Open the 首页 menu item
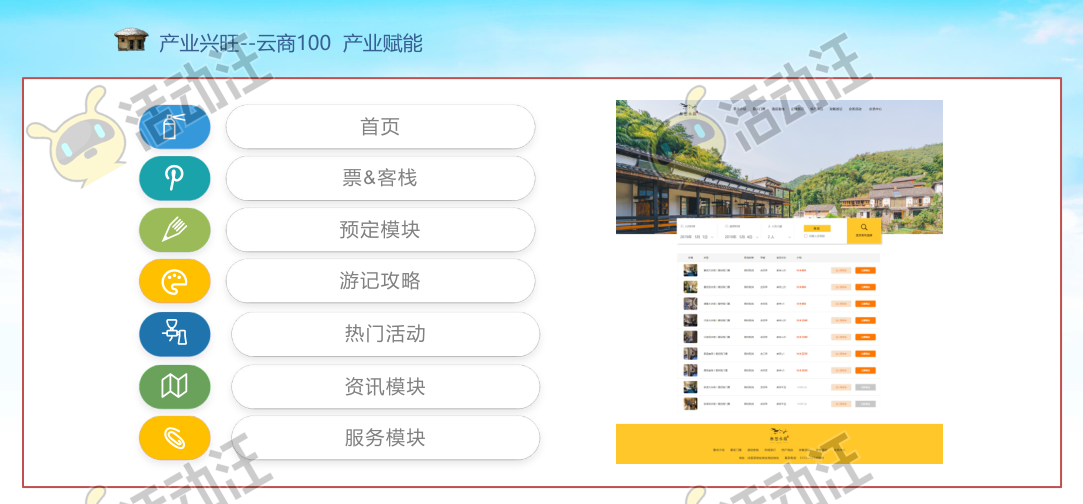 [380, 127]
